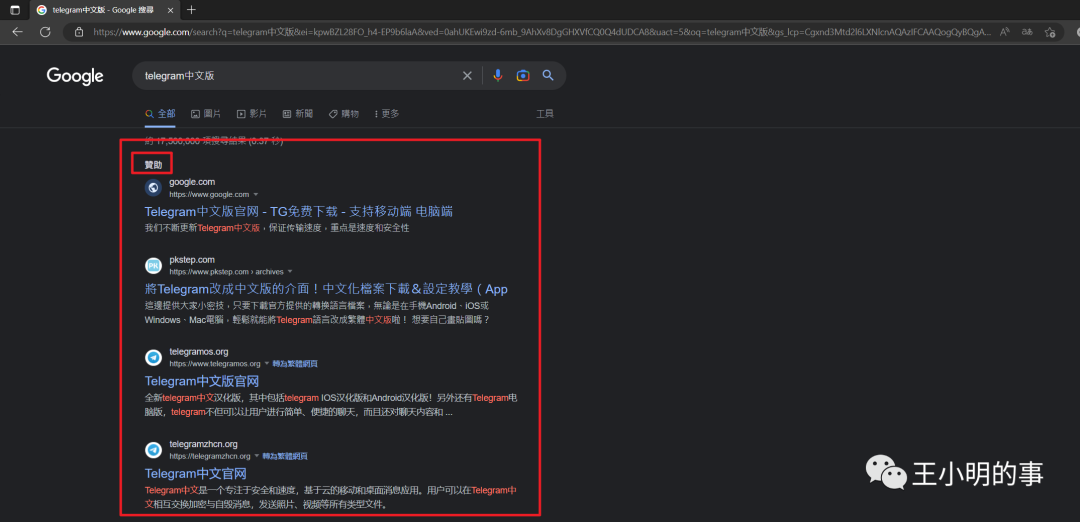Click the telegramos.org site name text
This screenshot has width=1080, height=522.
point(198,352)
